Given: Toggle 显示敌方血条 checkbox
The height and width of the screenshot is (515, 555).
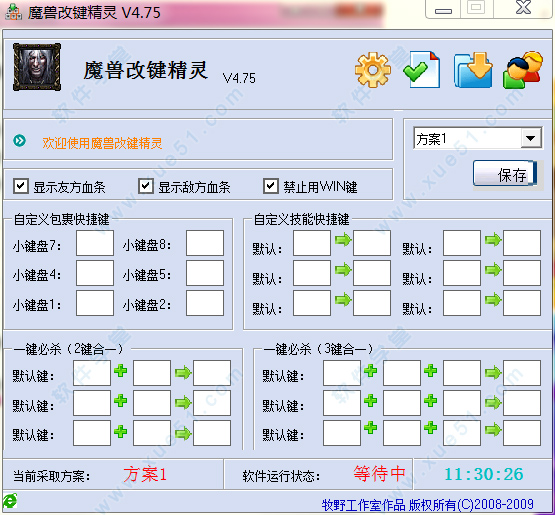Looking at the screenshot, I should (146, 186).
